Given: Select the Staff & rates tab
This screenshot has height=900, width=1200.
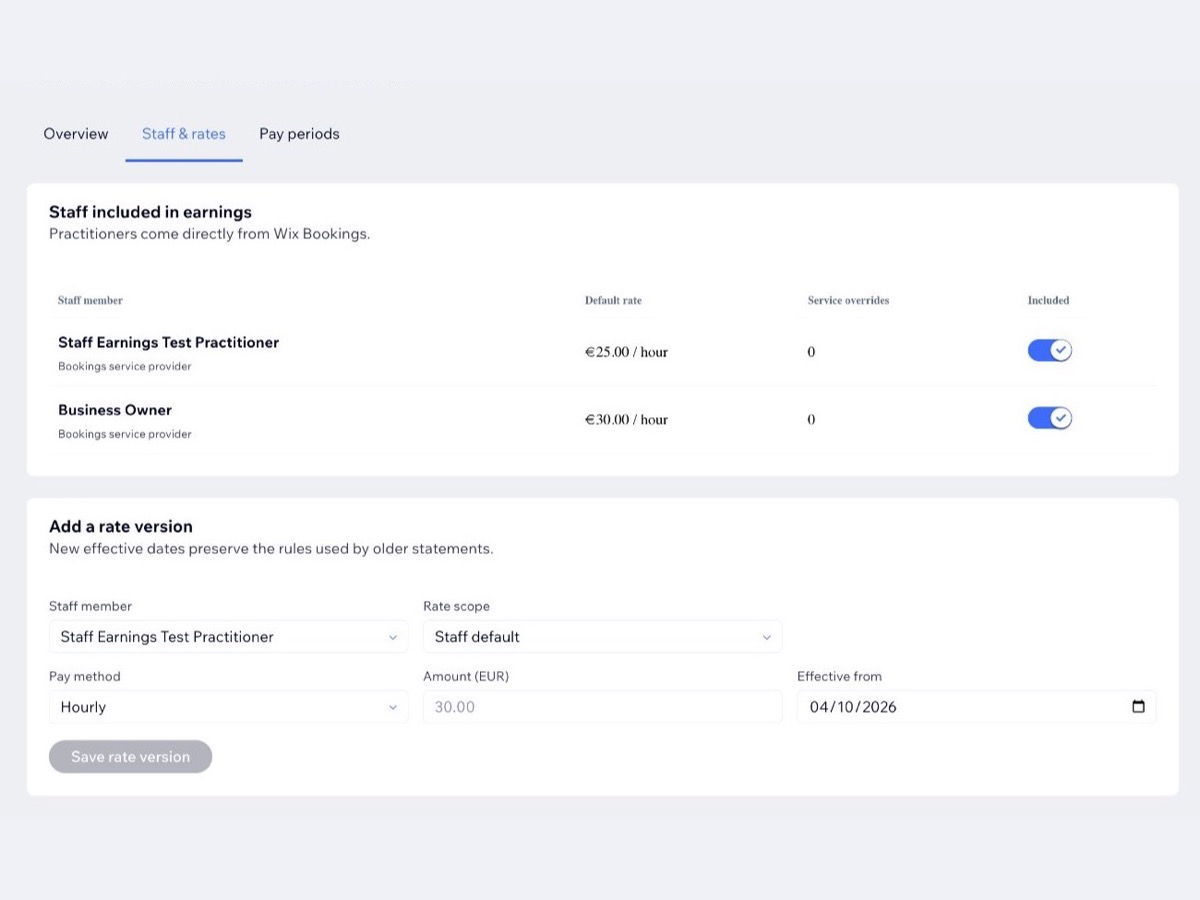Looking at the screenshot, I should (184, 134).
